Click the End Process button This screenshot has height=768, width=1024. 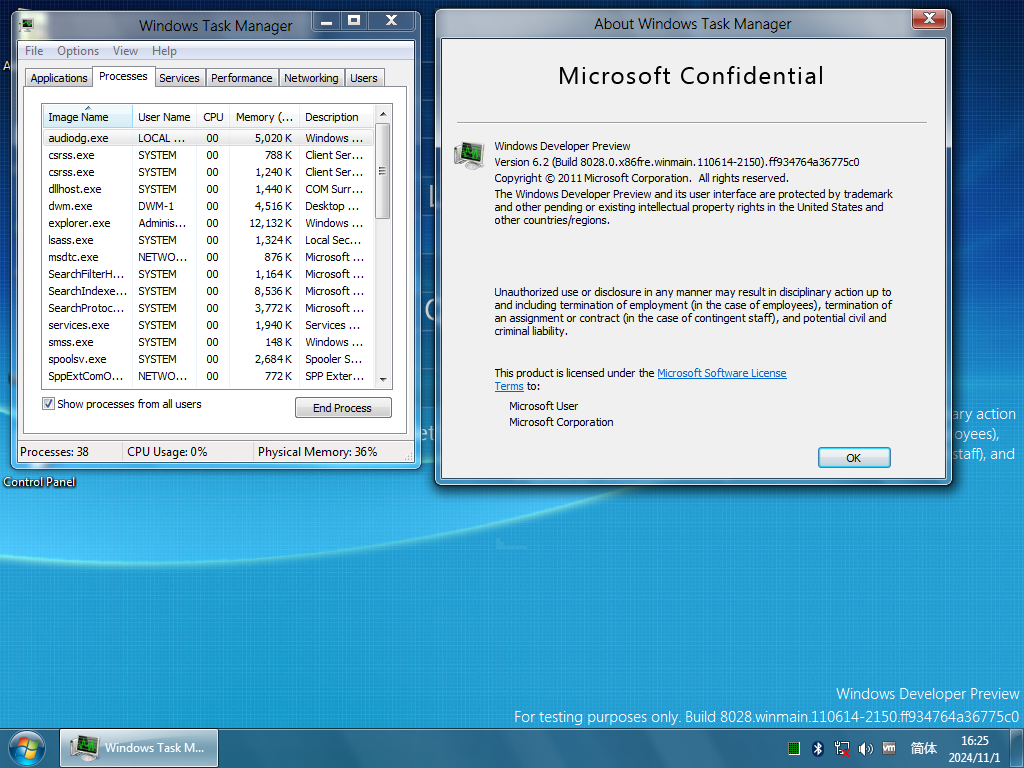point(343,408)
